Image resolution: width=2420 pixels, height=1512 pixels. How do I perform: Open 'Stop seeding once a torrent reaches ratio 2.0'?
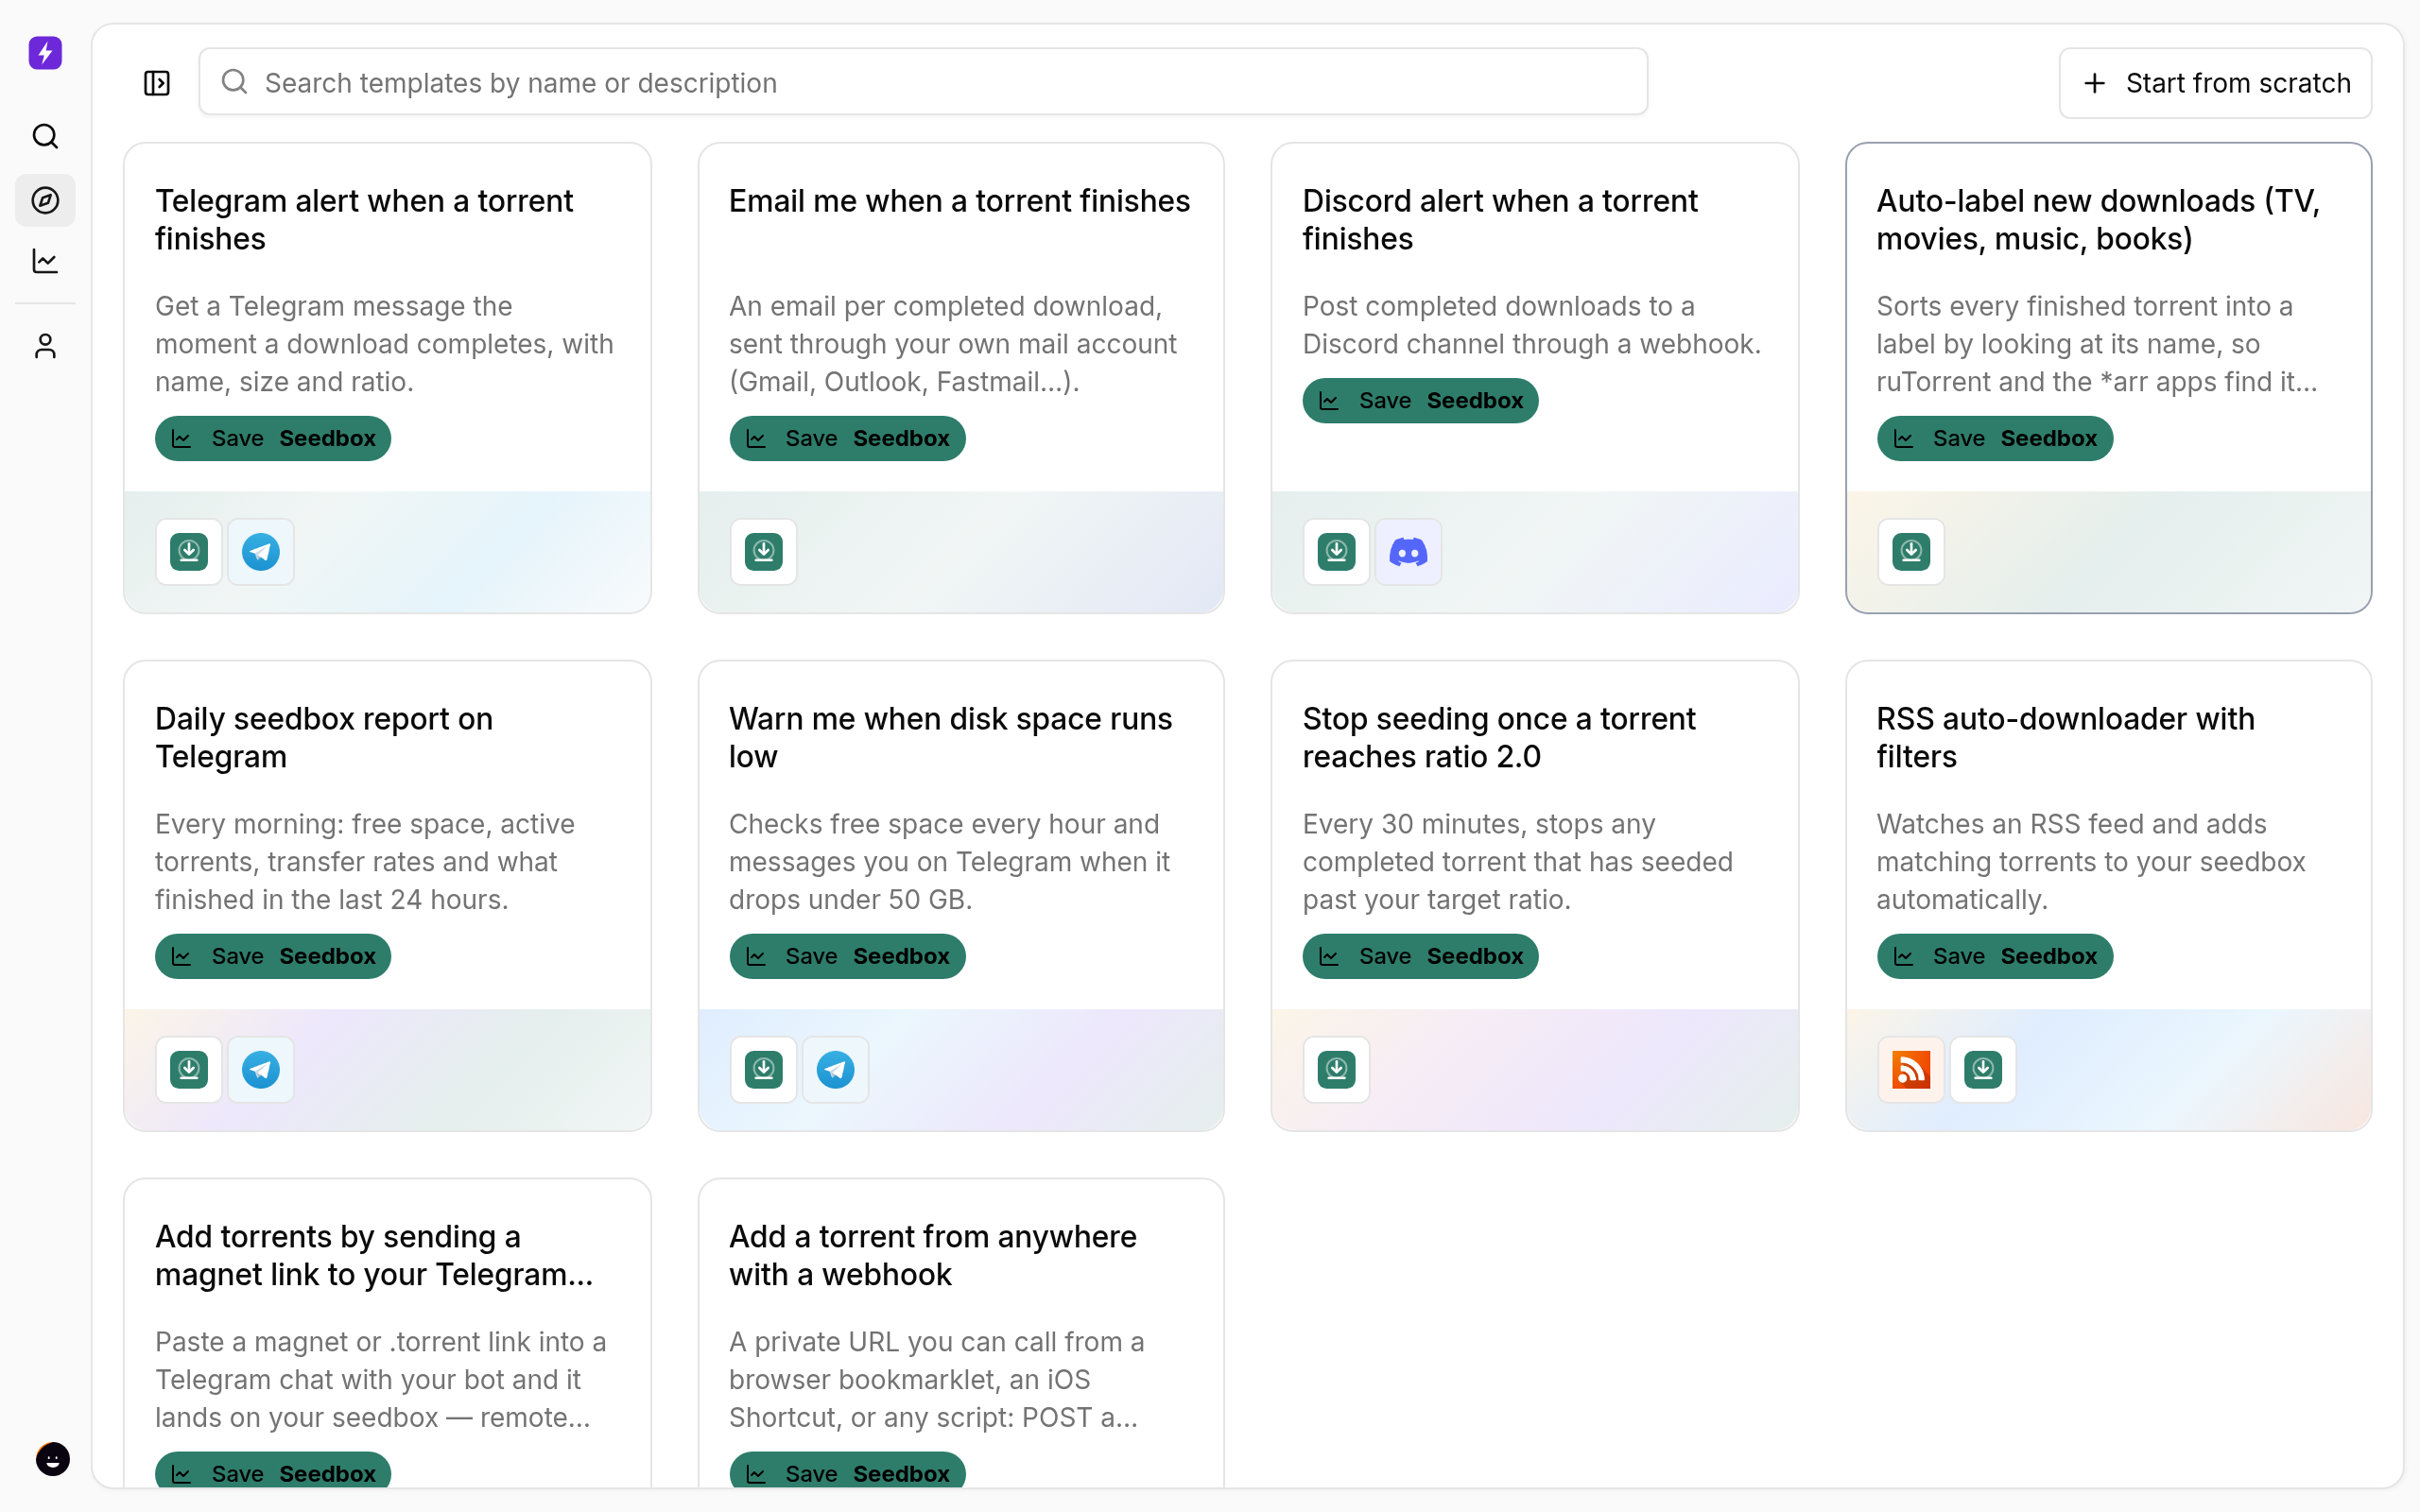pos(1498,738)
